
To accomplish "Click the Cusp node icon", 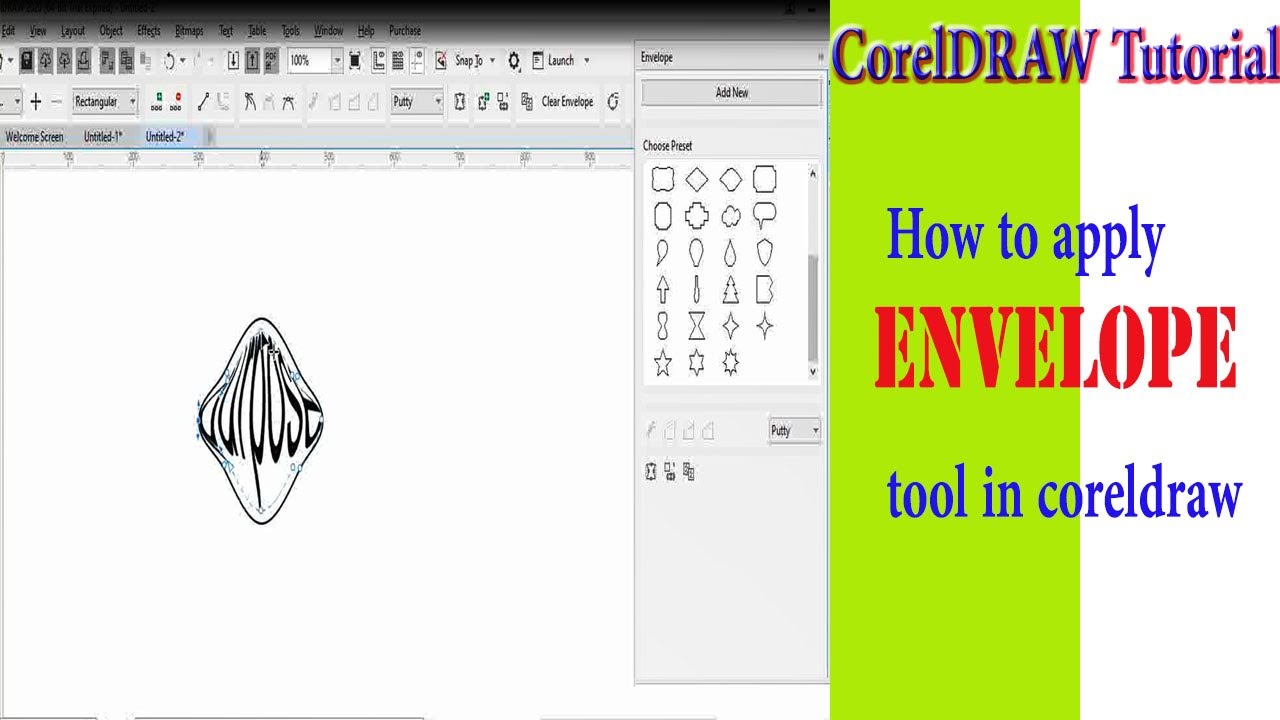I will tap(250, 101).
